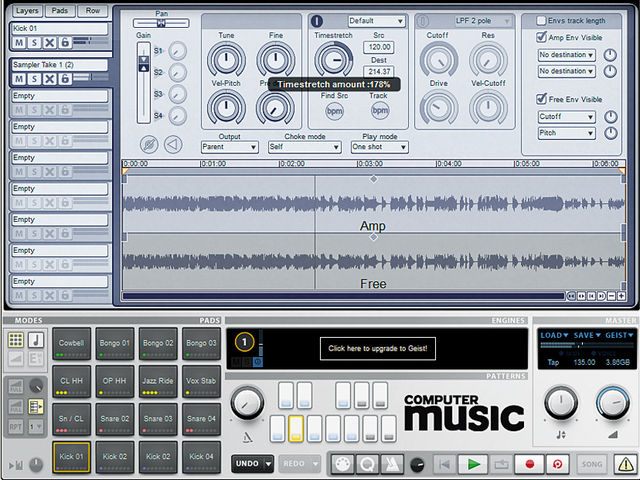The width and height of the screenshot is (640, 480).
Task: Start playback with green play button
Action: pos(473,464)
